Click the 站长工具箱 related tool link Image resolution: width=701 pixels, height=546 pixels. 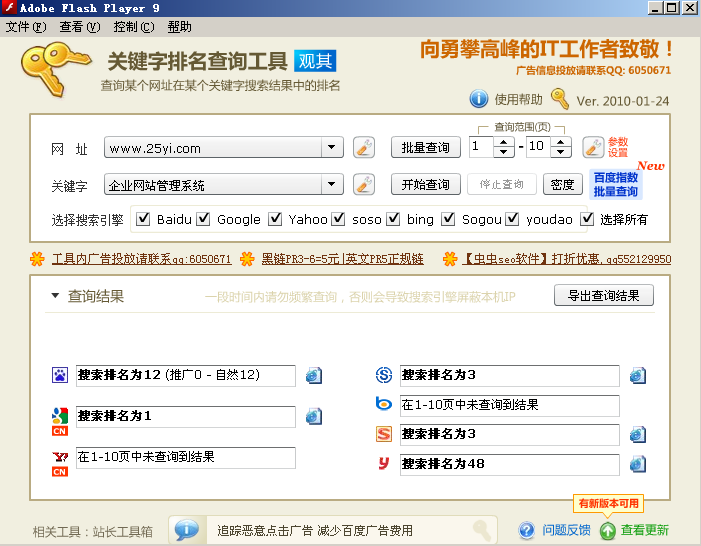(x=122, y=532)
